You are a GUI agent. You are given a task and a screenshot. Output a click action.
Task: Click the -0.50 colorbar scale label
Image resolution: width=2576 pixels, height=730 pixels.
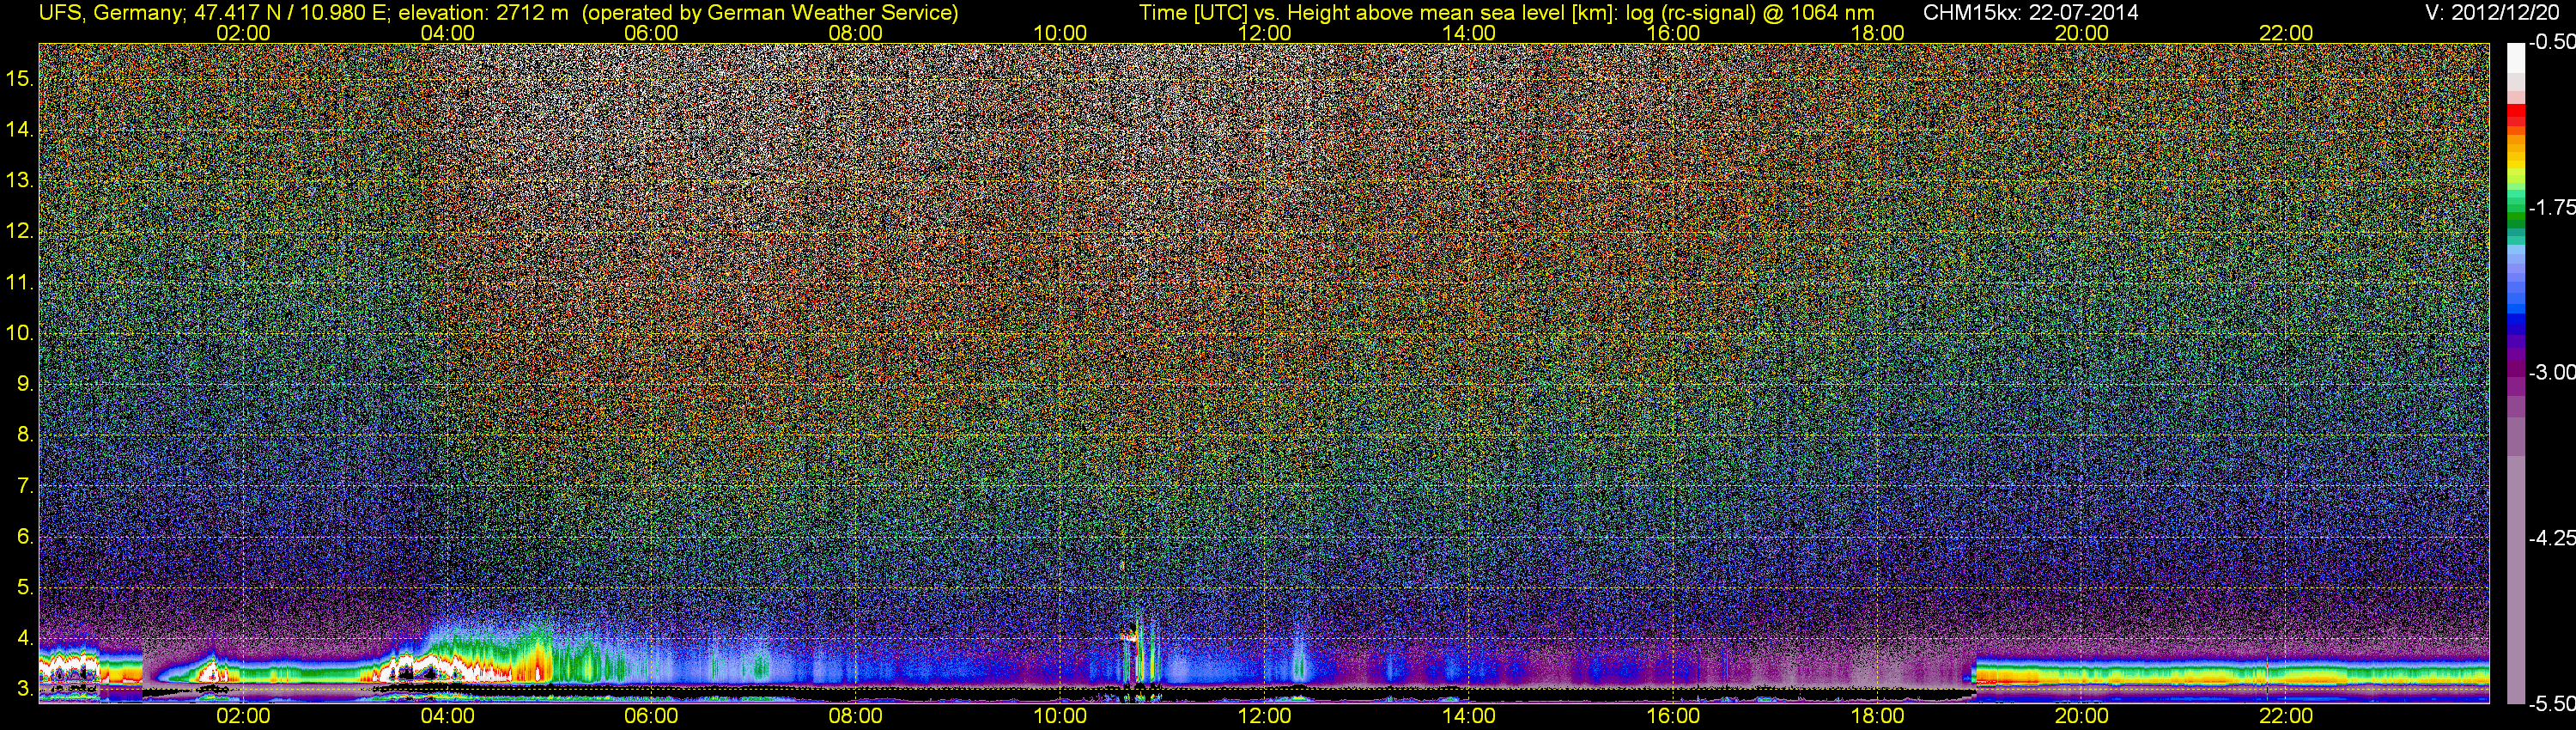pos(2552,42)
